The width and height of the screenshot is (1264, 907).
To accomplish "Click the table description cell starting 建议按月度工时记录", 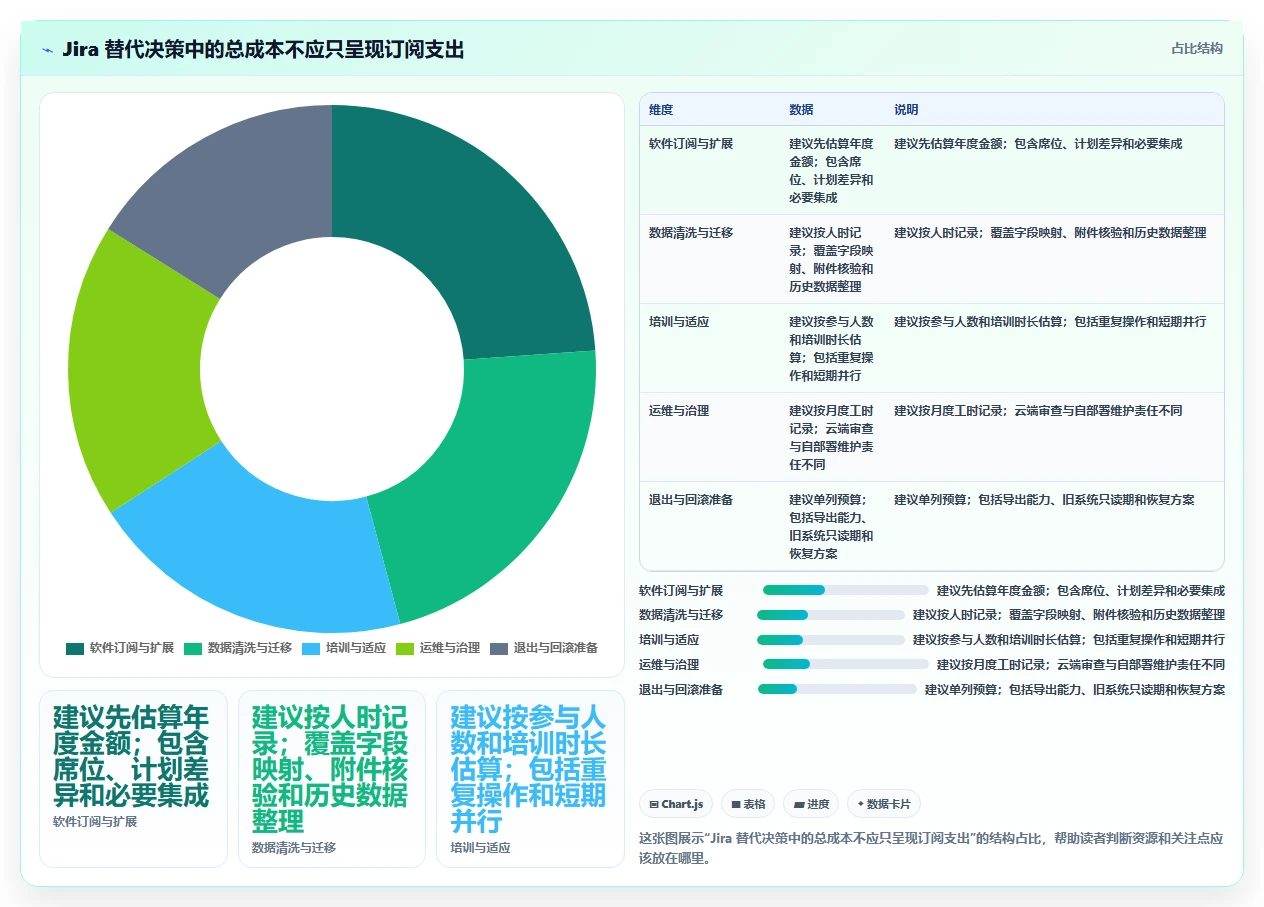I will (x=1038, y=411).
